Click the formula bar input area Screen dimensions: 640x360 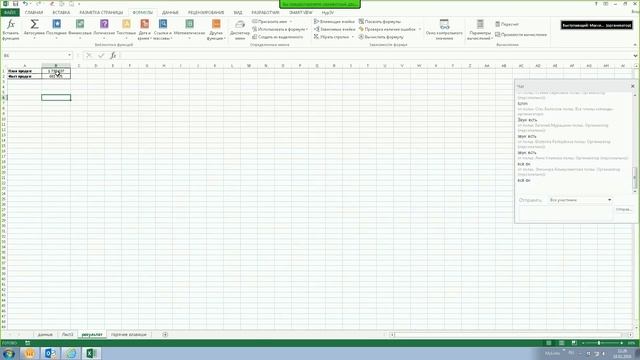[376, 56]
